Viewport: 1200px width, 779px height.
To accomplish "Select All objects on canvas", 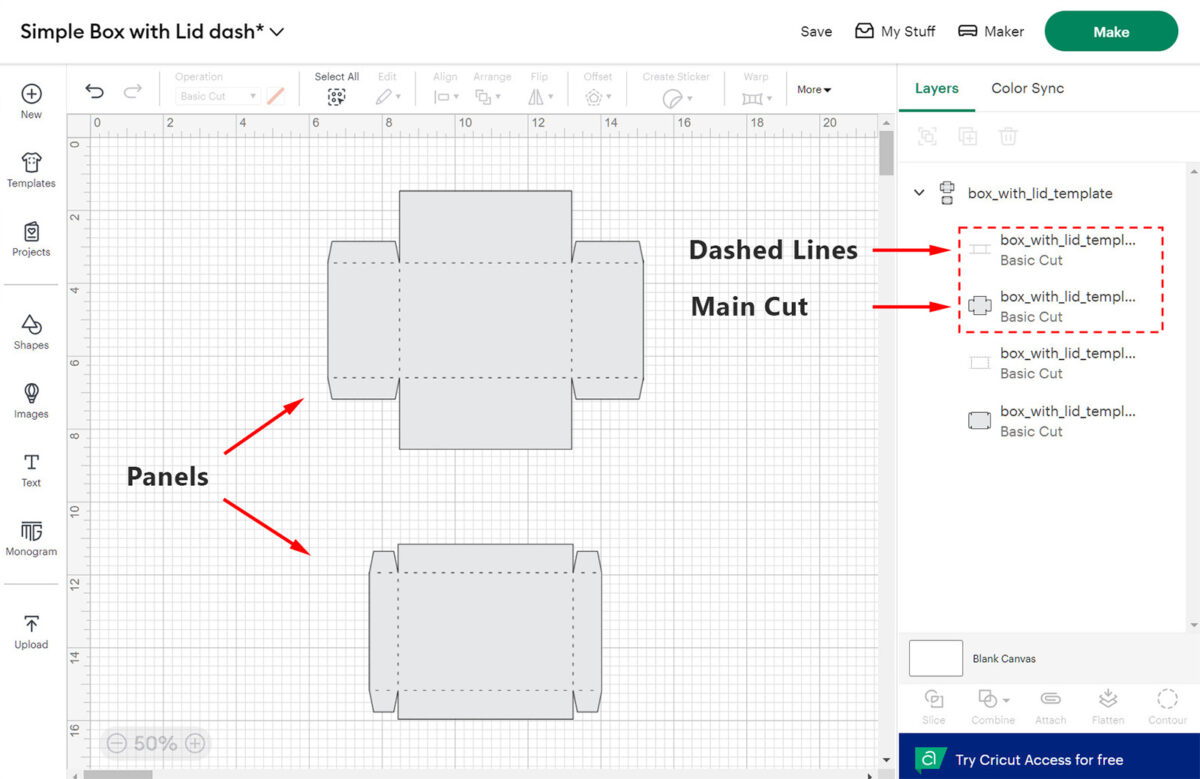I will 336,95.
